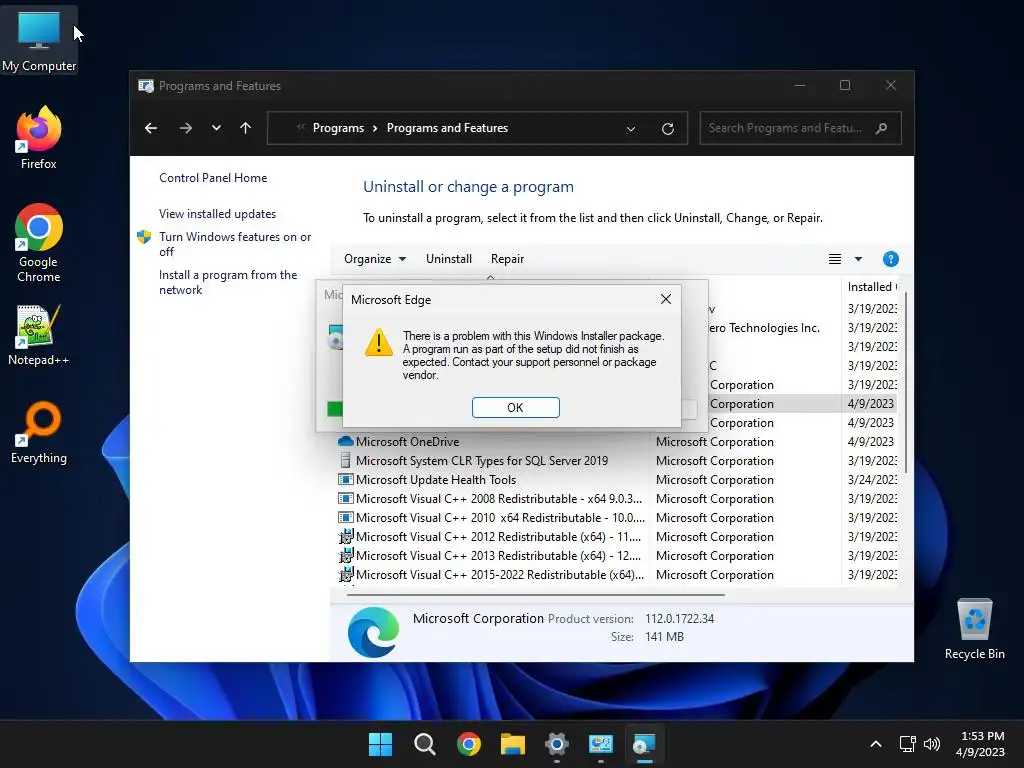Click the vertical scrollbar of the program list
This screenshot has height=768, width=1024.
point(905,383)
